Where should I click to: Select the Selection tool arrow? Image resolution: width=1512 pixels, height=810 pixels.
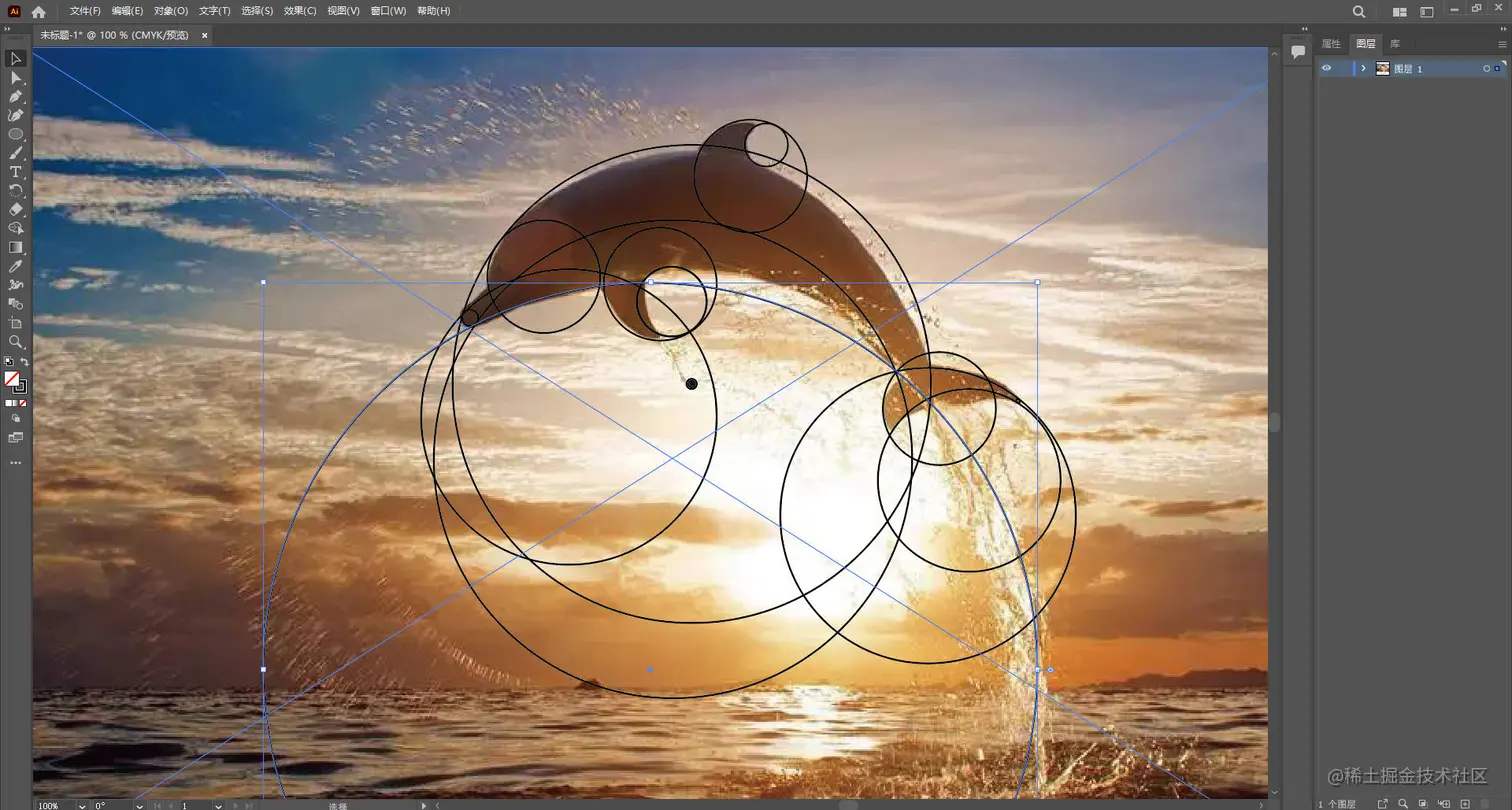click(15, 59)
